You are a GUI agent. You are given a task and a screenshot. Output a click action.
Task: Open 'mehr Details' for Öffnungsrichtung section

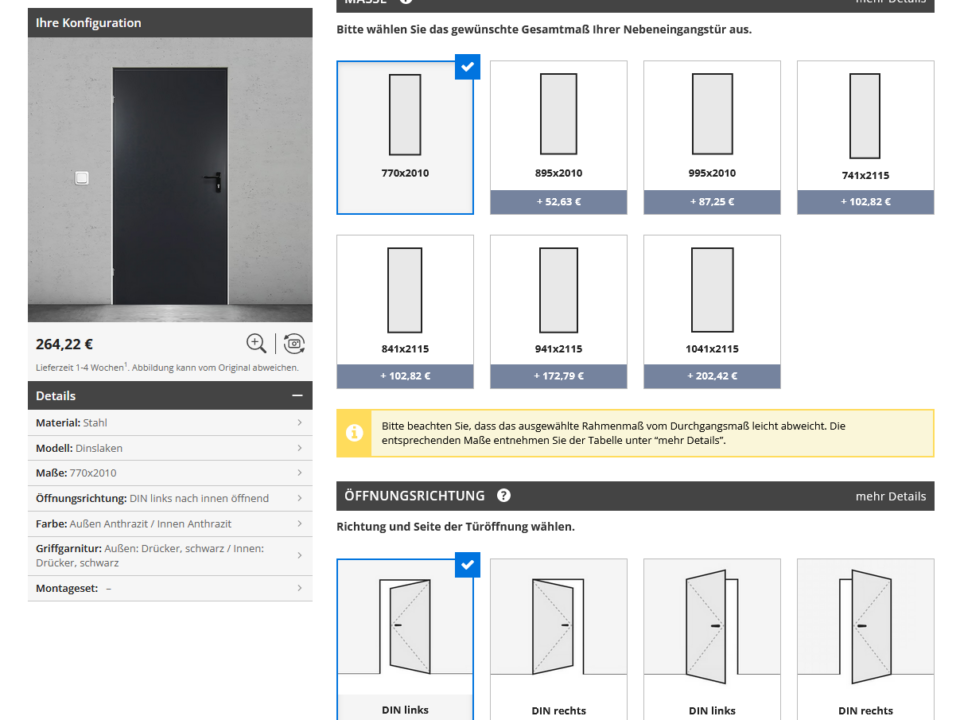pos(890,496)
